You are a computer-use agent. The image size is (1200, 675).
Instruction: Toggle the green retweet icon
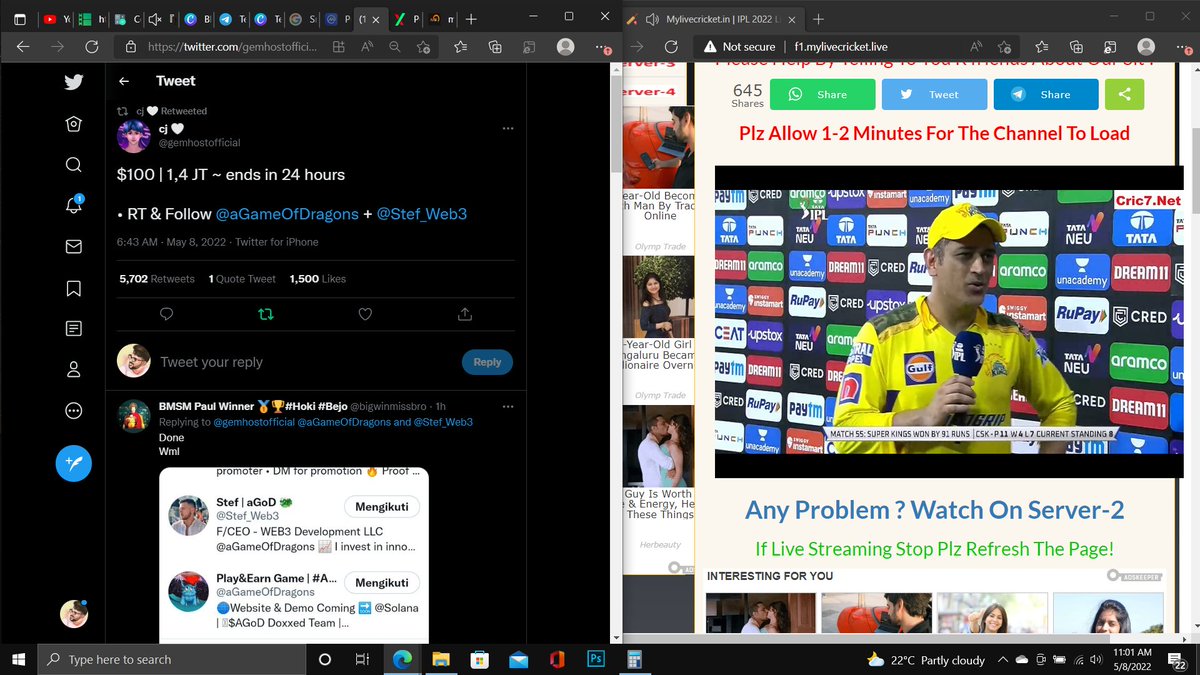pyautogui.click(x=266, y=314)
